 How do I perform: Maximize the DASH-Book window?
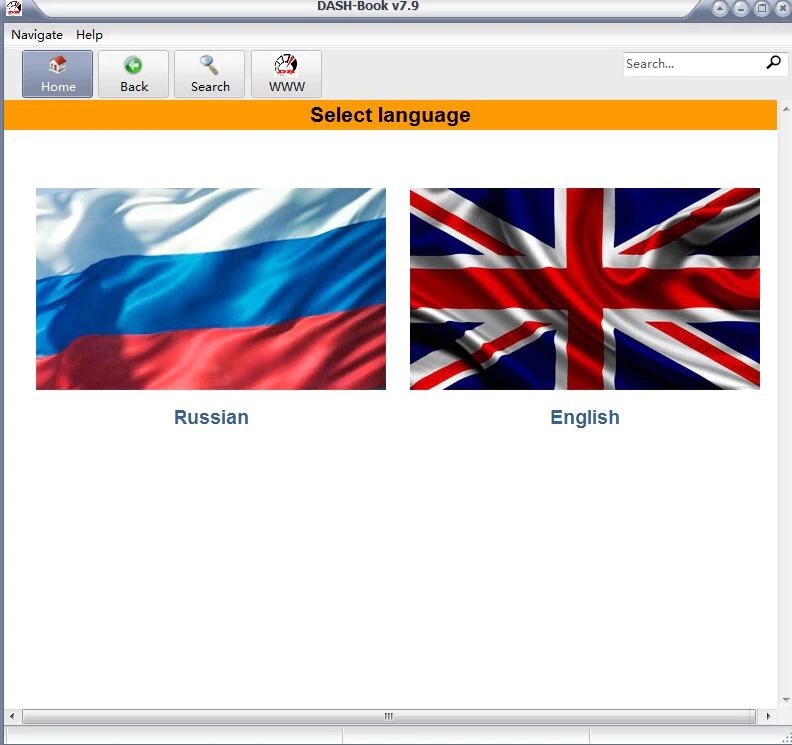762,9
